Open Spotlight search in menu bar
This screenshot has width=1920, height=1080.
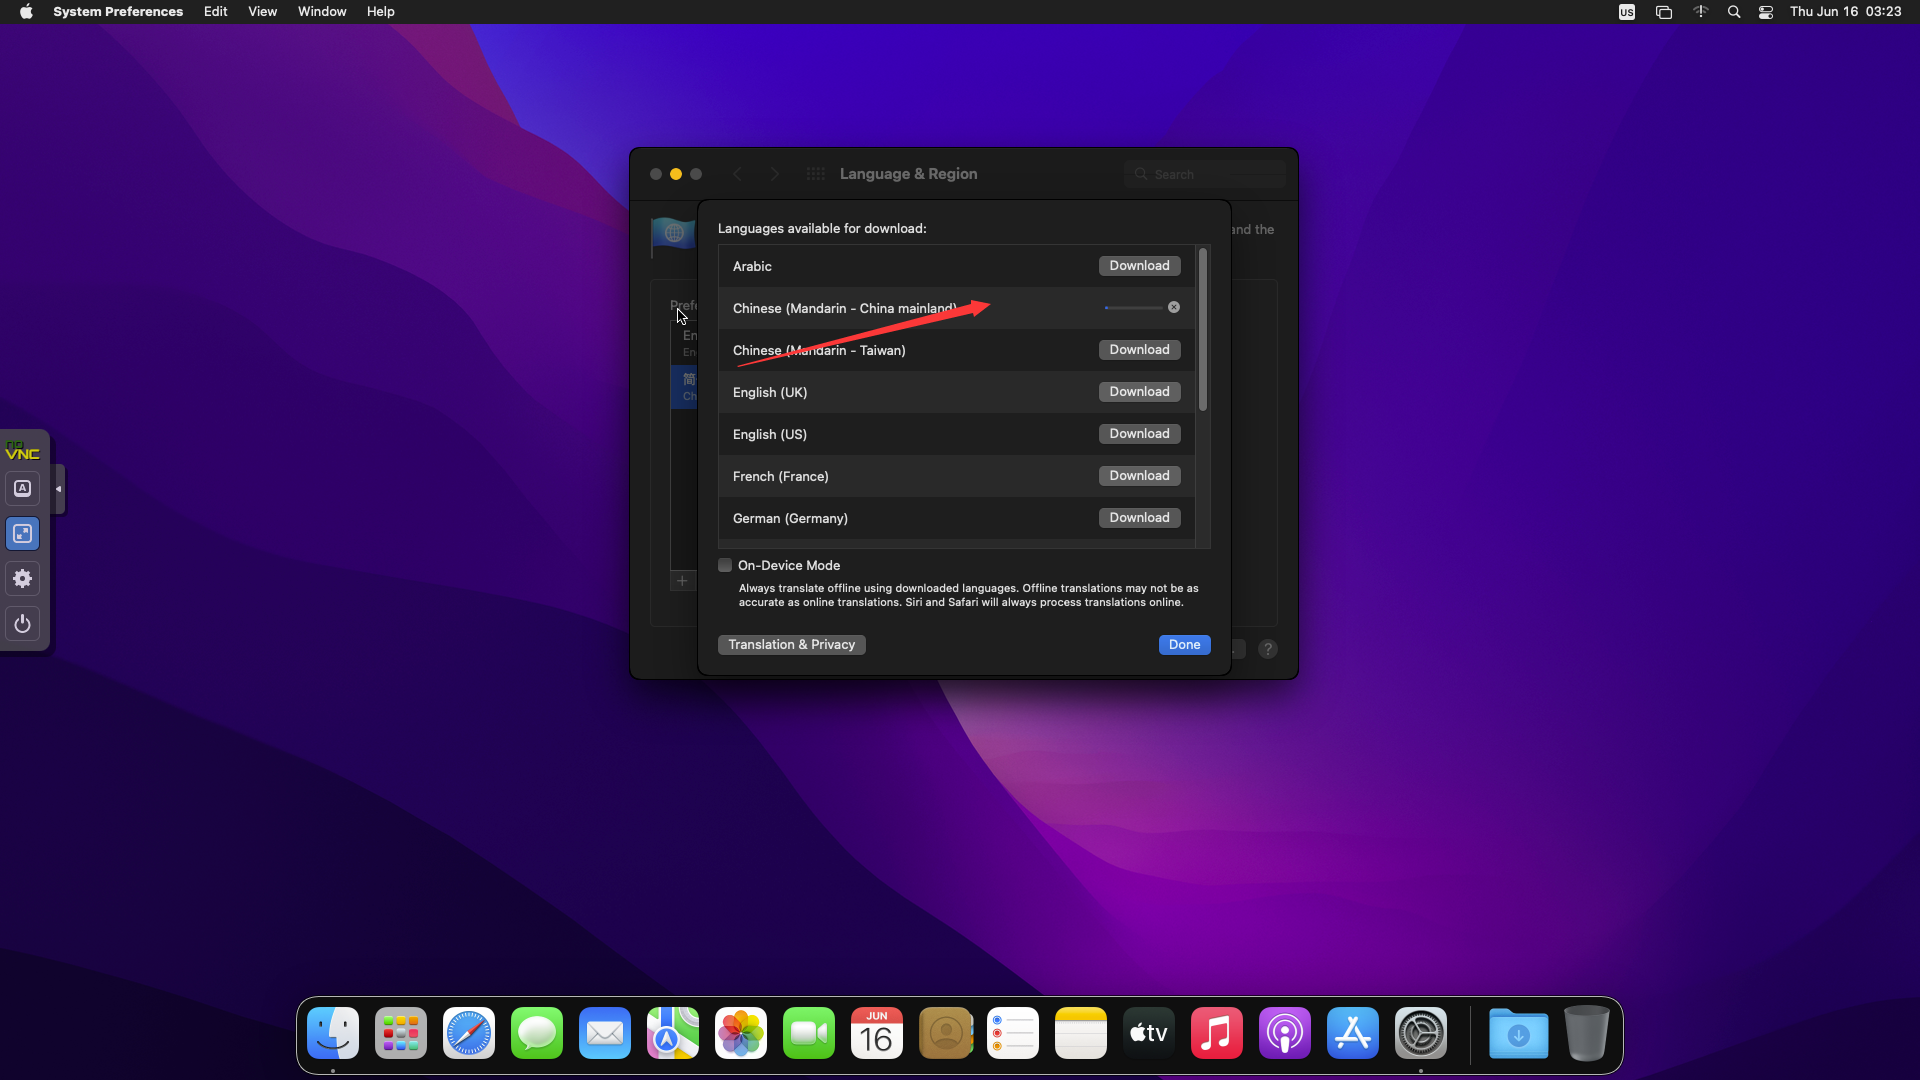click(1734, 12)
